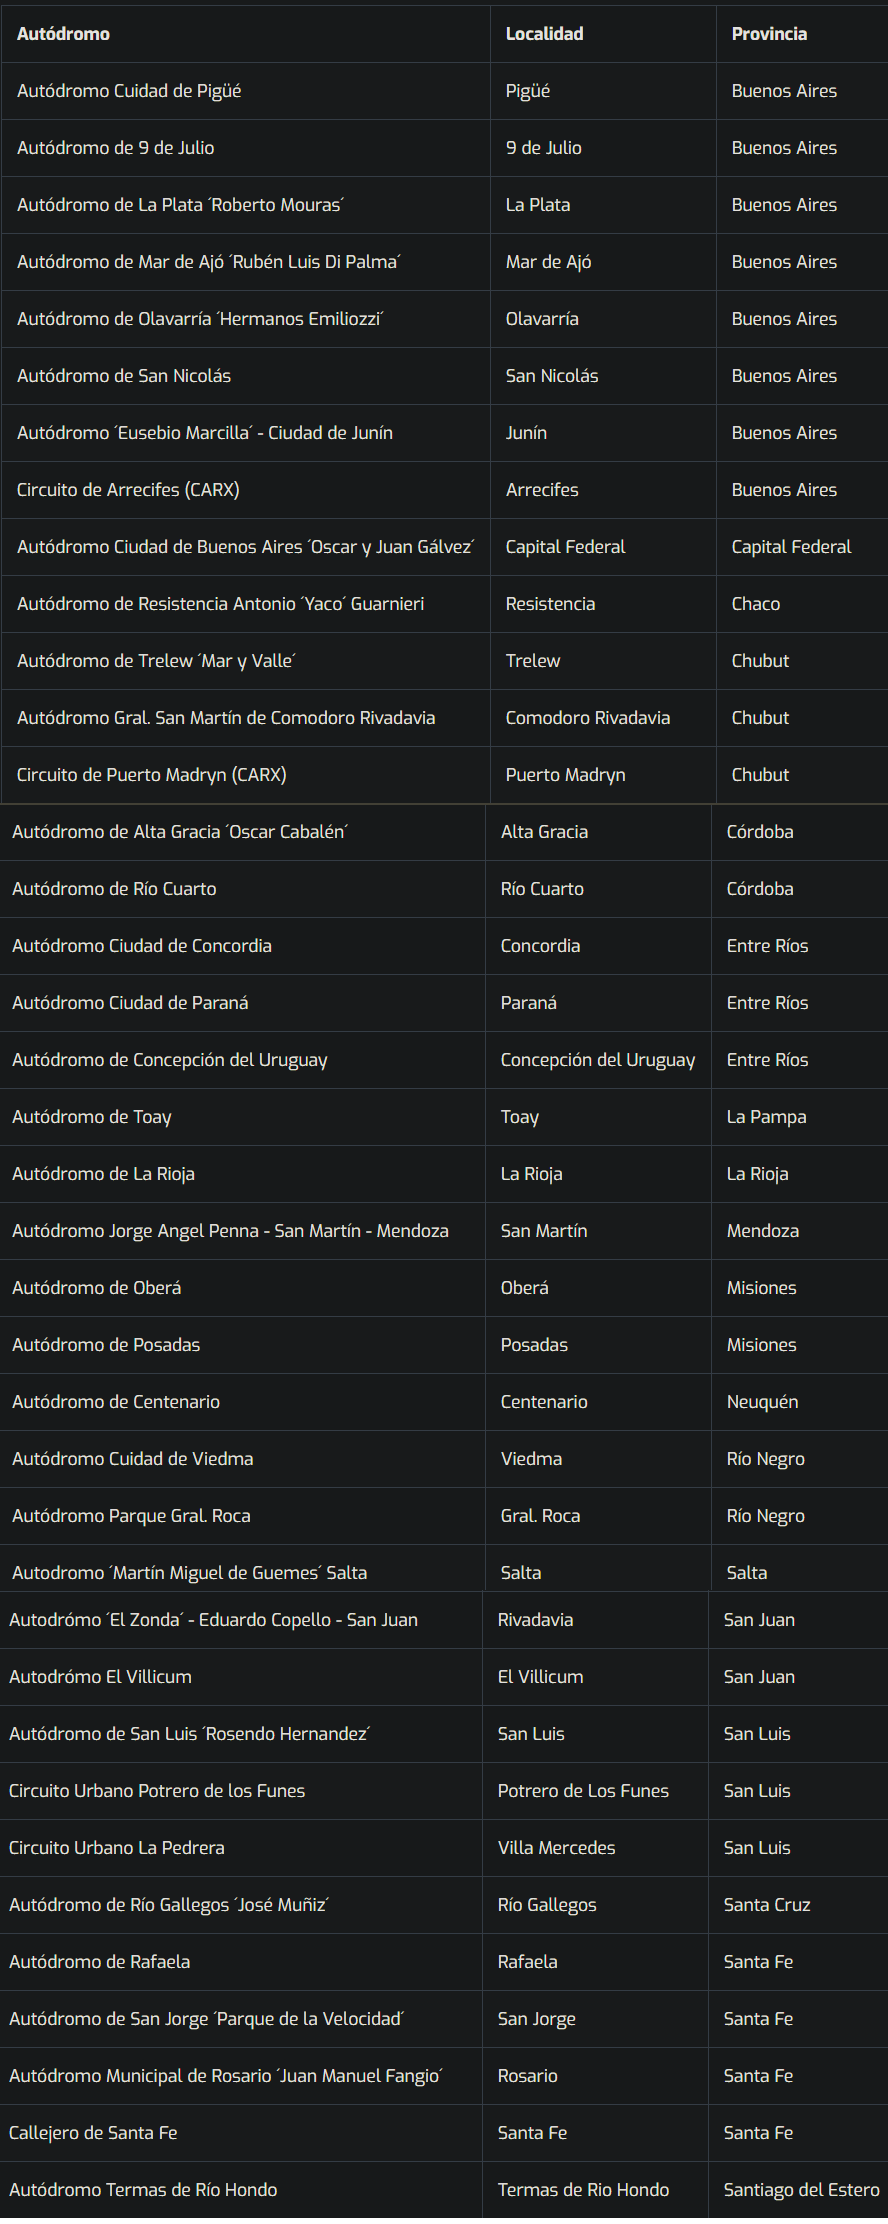This screenshot has width=888, height=2224.
Task: Click the Neuquén province cell
Action: point(762,1402)
